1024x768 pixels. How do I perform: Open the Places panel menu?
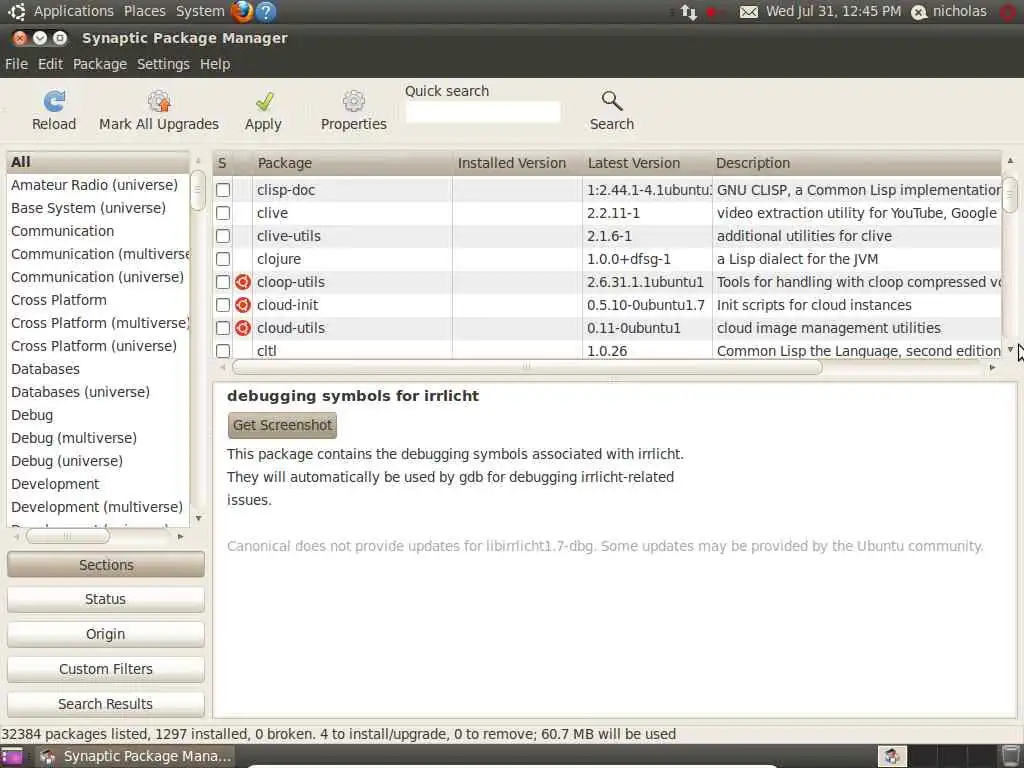click(145, 11)
